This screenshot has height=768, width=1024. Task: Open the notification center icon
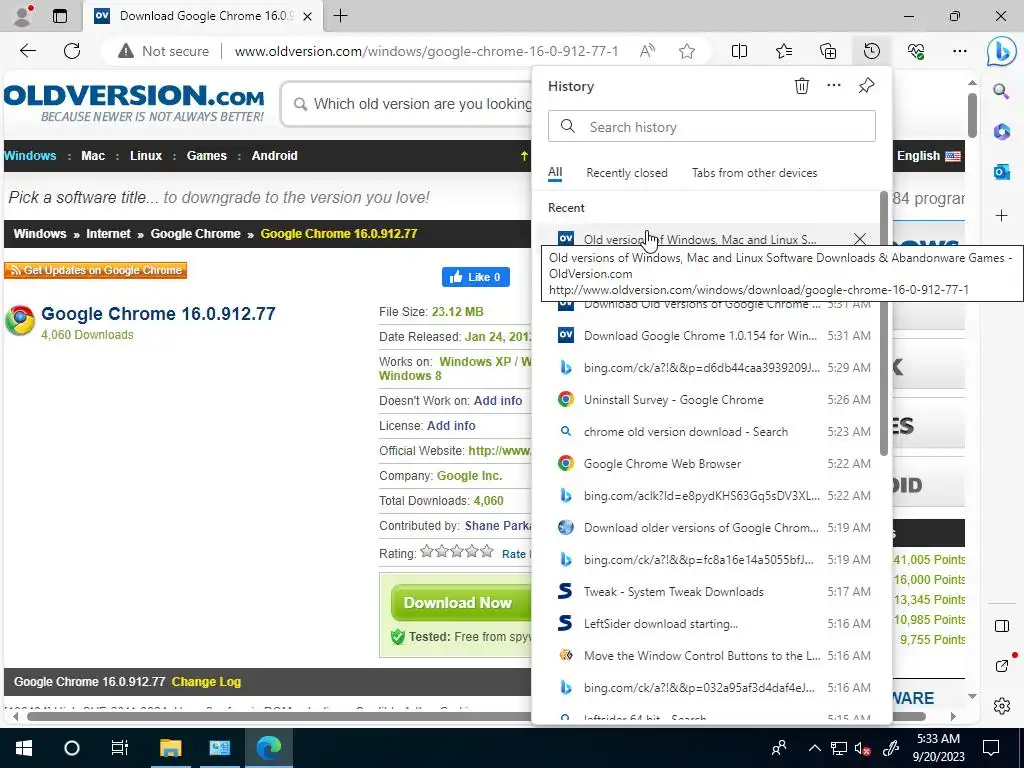tap(991, 748)
